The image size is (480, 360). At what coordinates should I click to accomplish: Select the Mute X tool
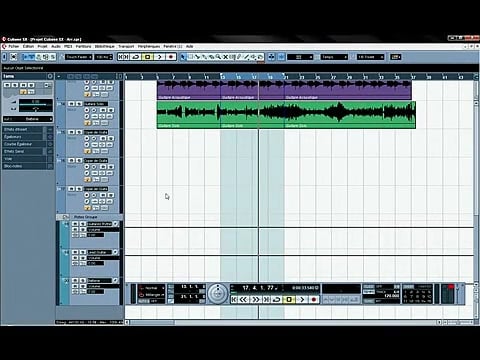(225, 57)
